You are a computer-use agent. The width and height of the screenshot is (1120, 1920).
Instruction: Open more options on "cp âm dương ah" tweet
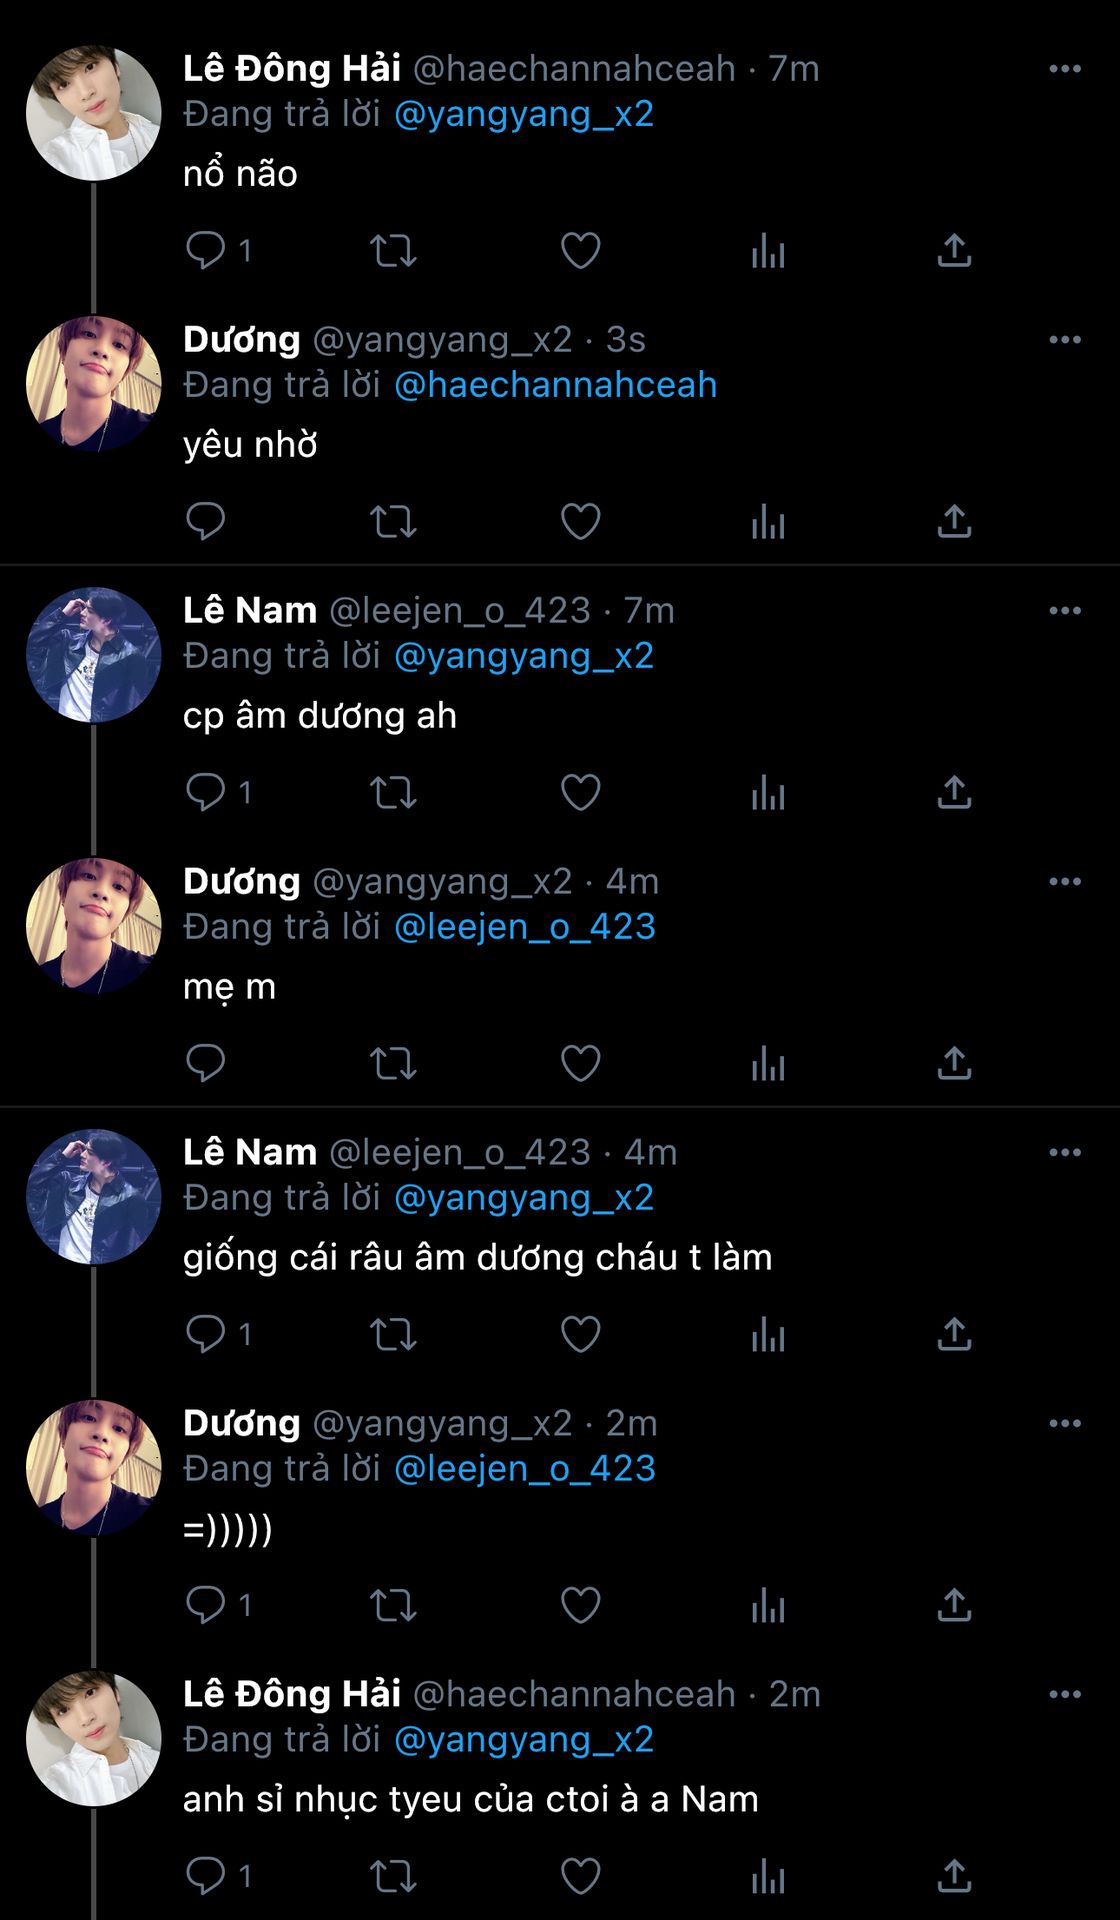click(x=1065, y=611)
